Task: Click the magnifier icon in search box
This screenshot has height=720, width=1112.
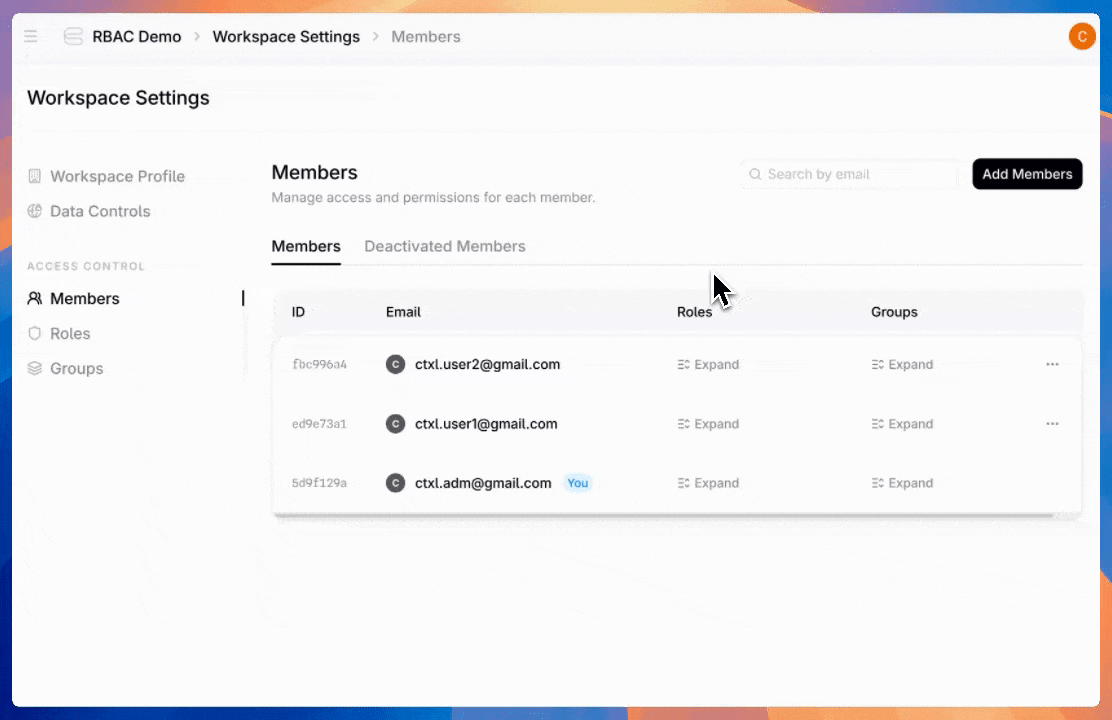Action: tap(756, 174)
